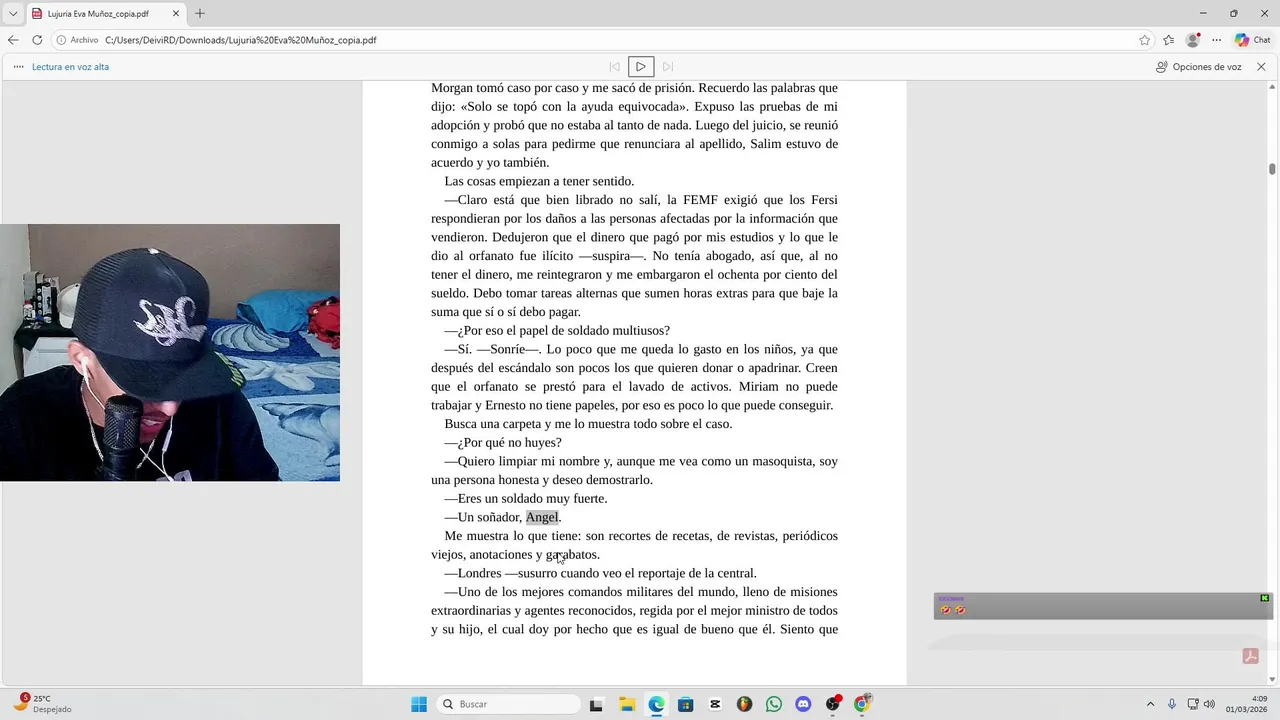Click the Buscar taskbar search box
Viewport: 1280px width, 720px height.
(509, 704)
